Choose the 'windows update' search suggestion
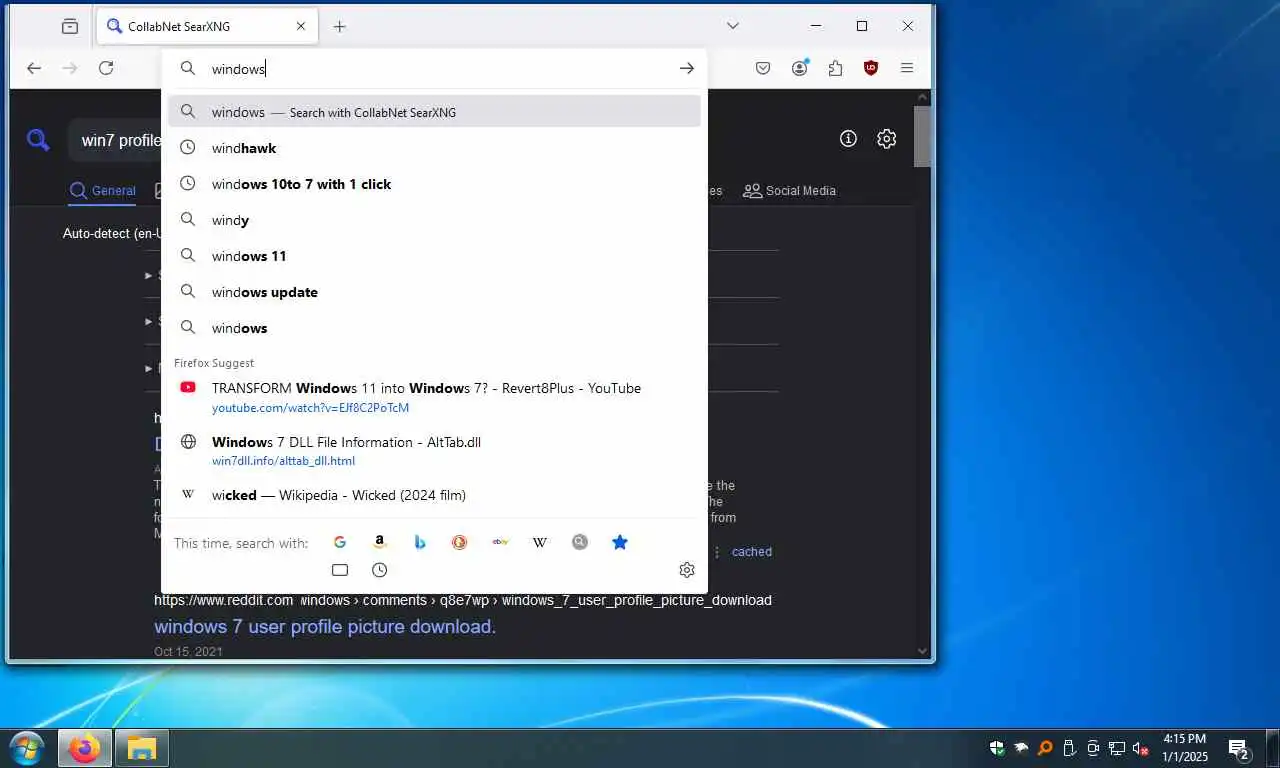 434,292
